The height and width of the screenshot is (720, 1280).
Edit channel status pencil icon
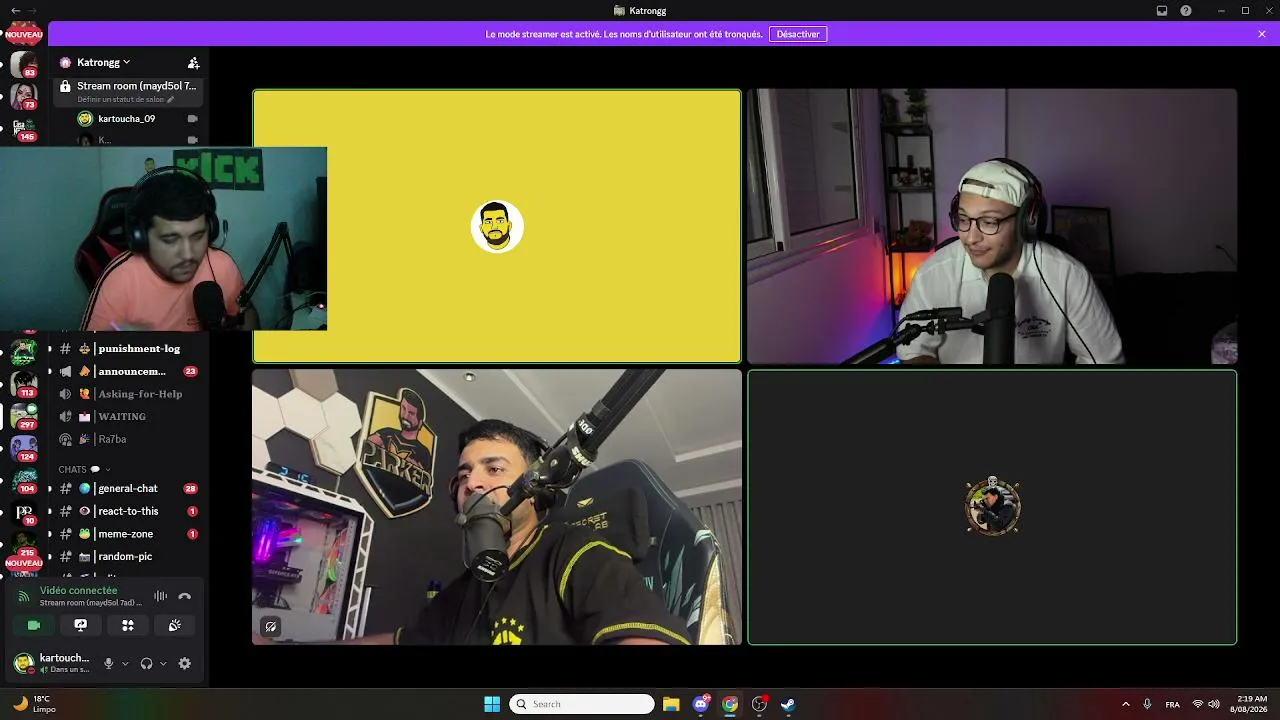point(171,100)
